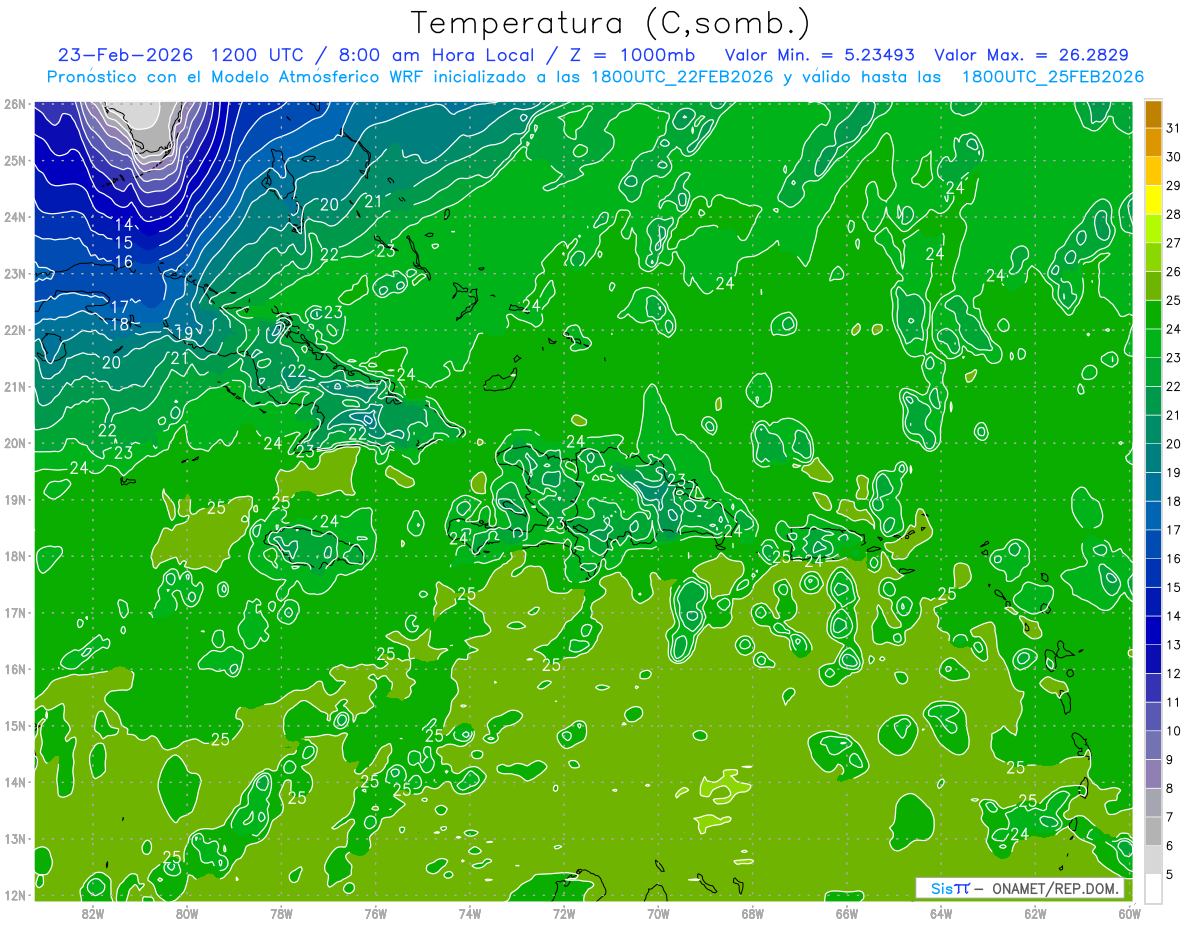Click the colorbar label 27

pos(1174,243)
